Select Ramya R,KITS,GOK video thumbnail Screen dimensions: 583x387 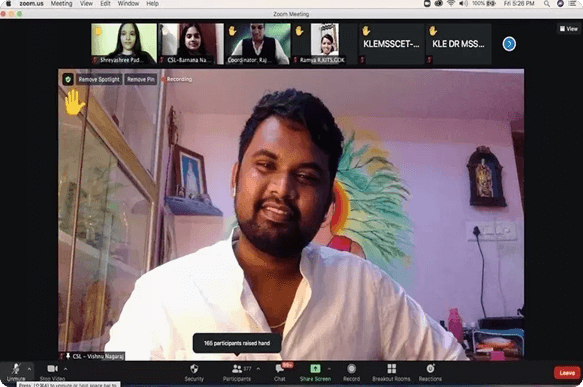point(325,44)
